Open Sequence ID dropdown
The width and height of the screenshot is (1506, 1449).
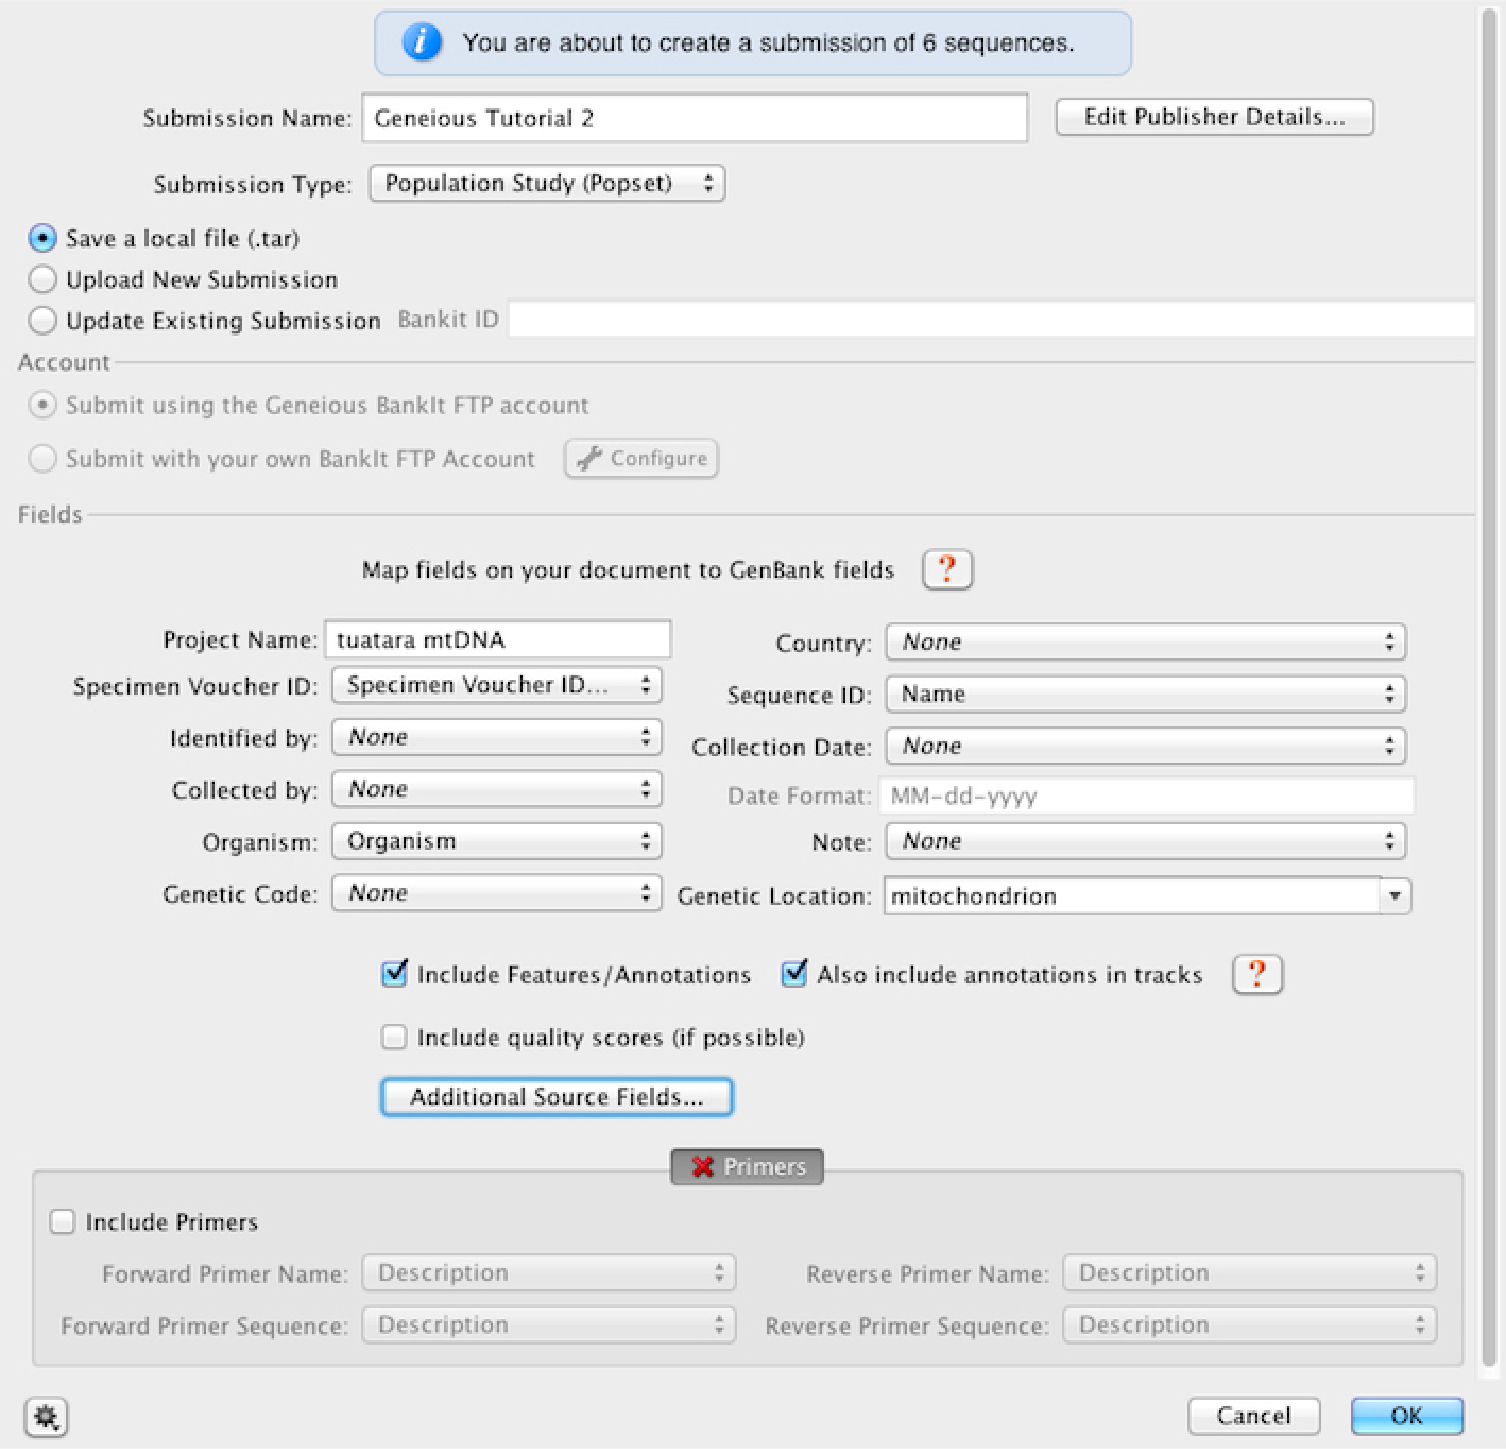click(1146, 694)
